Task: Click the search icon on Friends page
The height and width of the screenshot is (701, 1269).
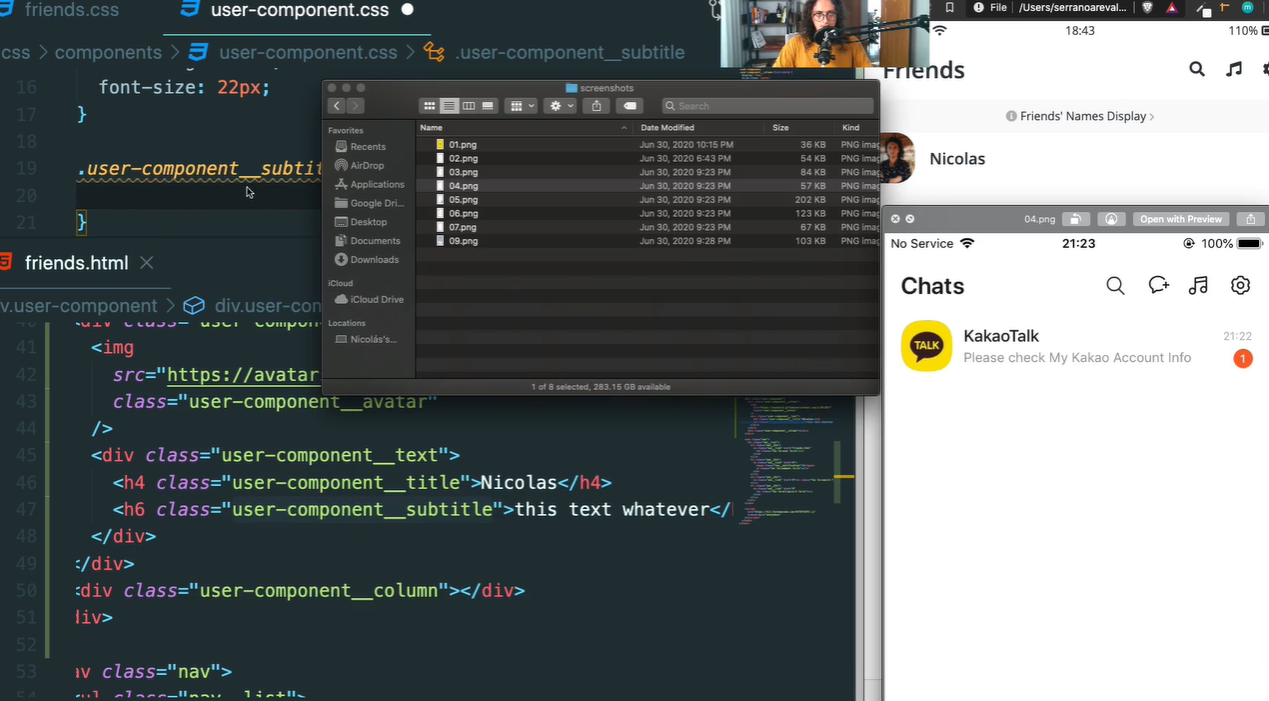Action: click(x=1197, y=69)
